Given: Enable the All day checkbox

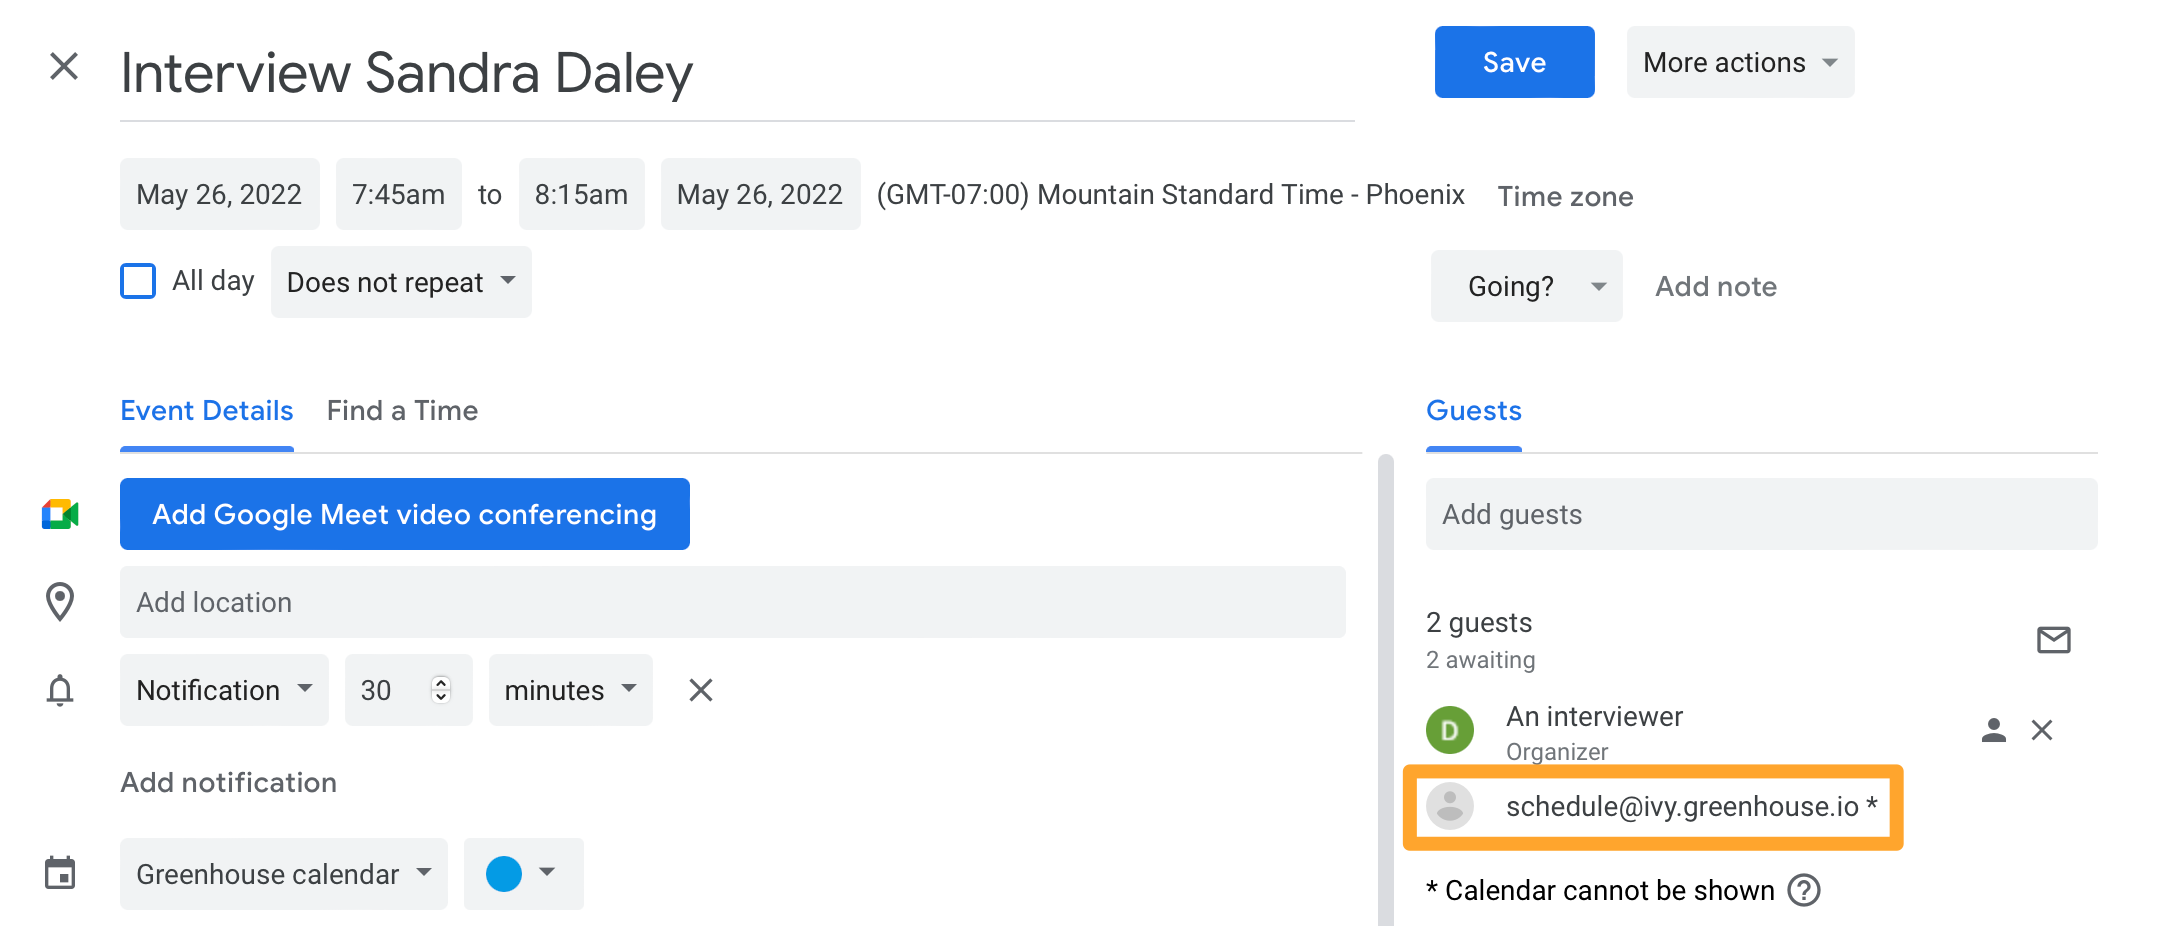Looking at the screenshot, I should point(138,281).
